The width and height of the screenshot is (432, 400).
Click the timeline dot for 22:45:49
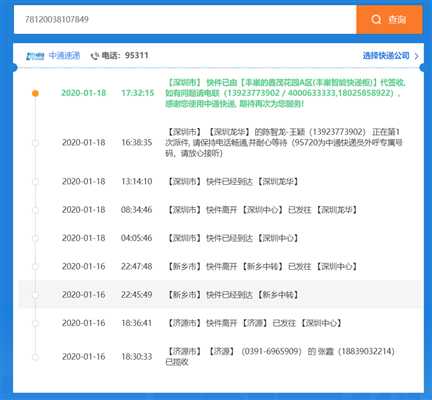tap(35, 295)
